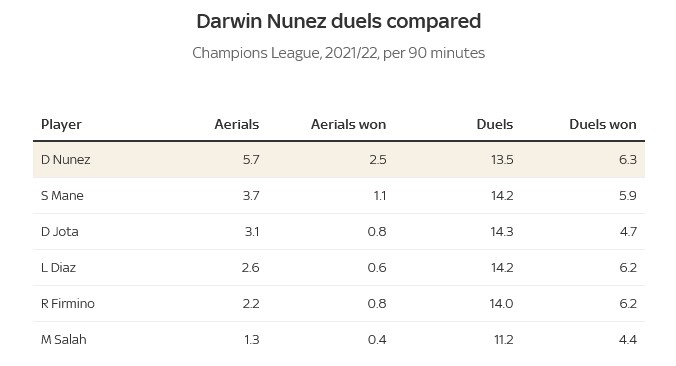Click the Duels column header

494,125
